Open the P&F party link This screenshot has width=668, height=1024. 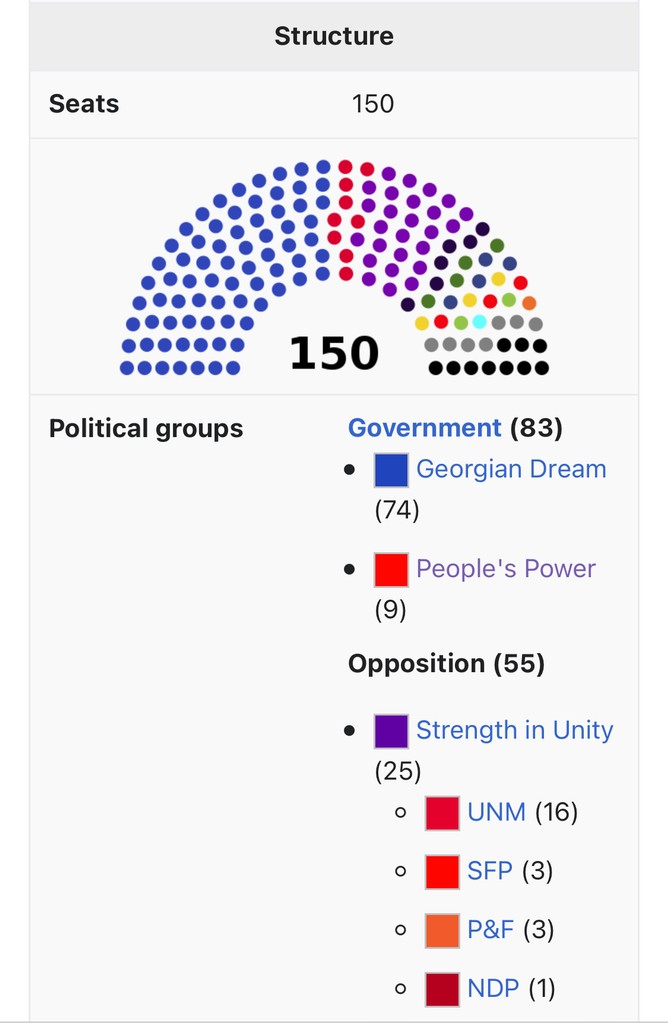tap(490, 930)
